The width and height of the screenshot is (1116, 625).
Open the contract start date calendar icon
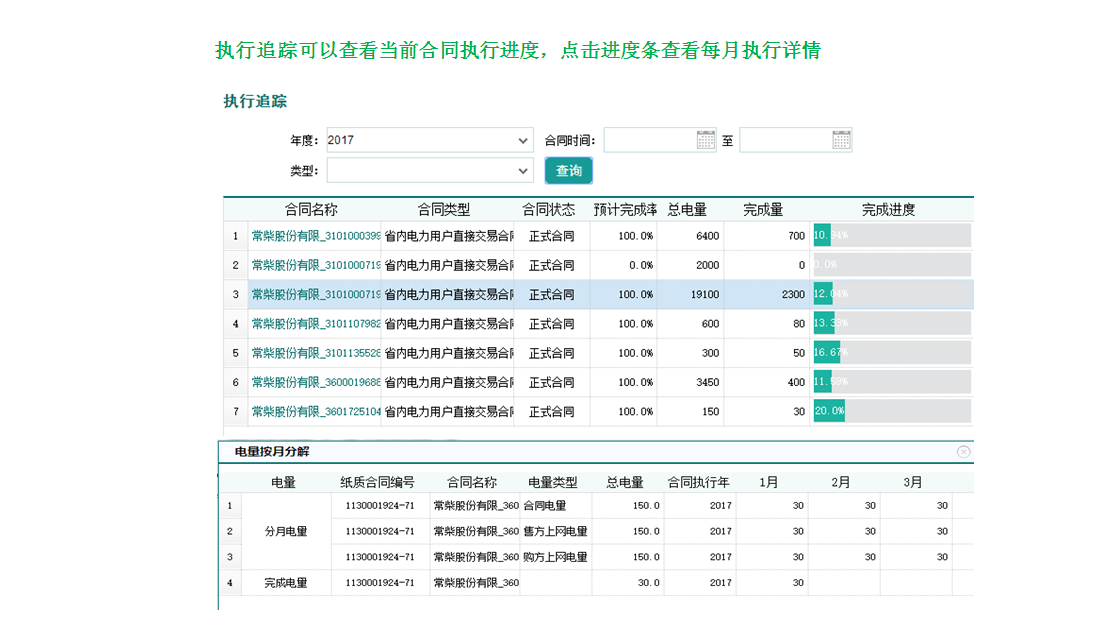pyautogui.click(x=706, y=141)
